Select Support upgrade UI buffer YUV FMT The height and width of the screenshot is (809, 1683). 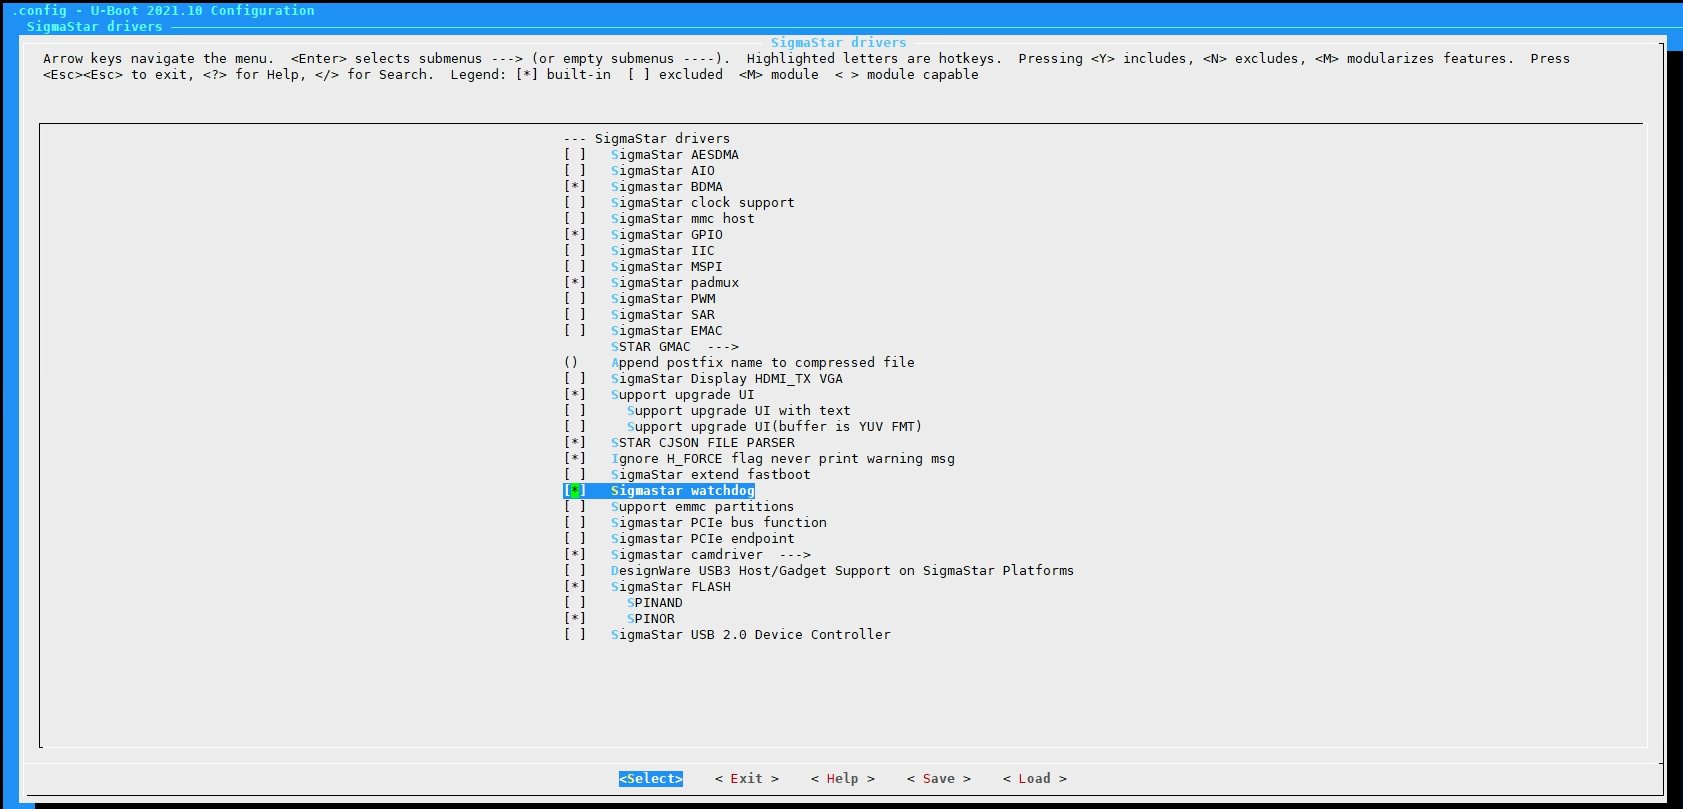[x=743, y=427]
